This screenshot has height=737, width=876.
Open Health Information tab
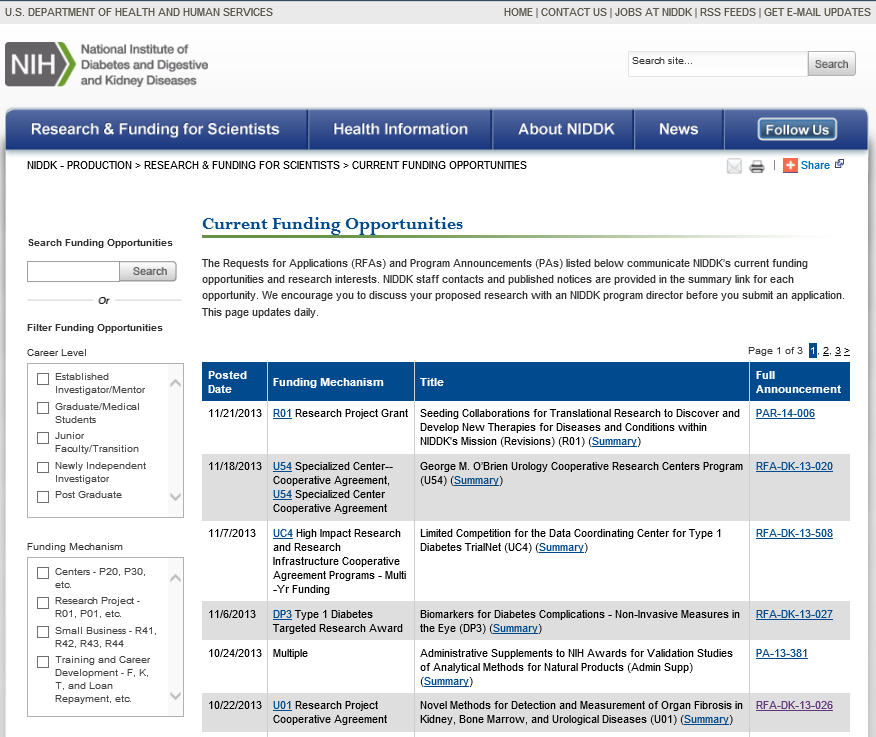click(400, 129)
